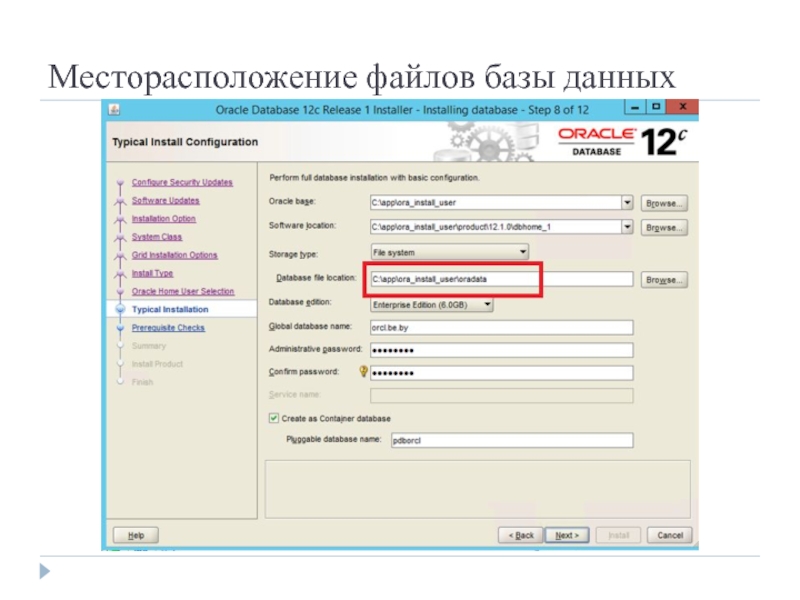
Task: Click the Database file location field
Action: [x=502, y=279]
